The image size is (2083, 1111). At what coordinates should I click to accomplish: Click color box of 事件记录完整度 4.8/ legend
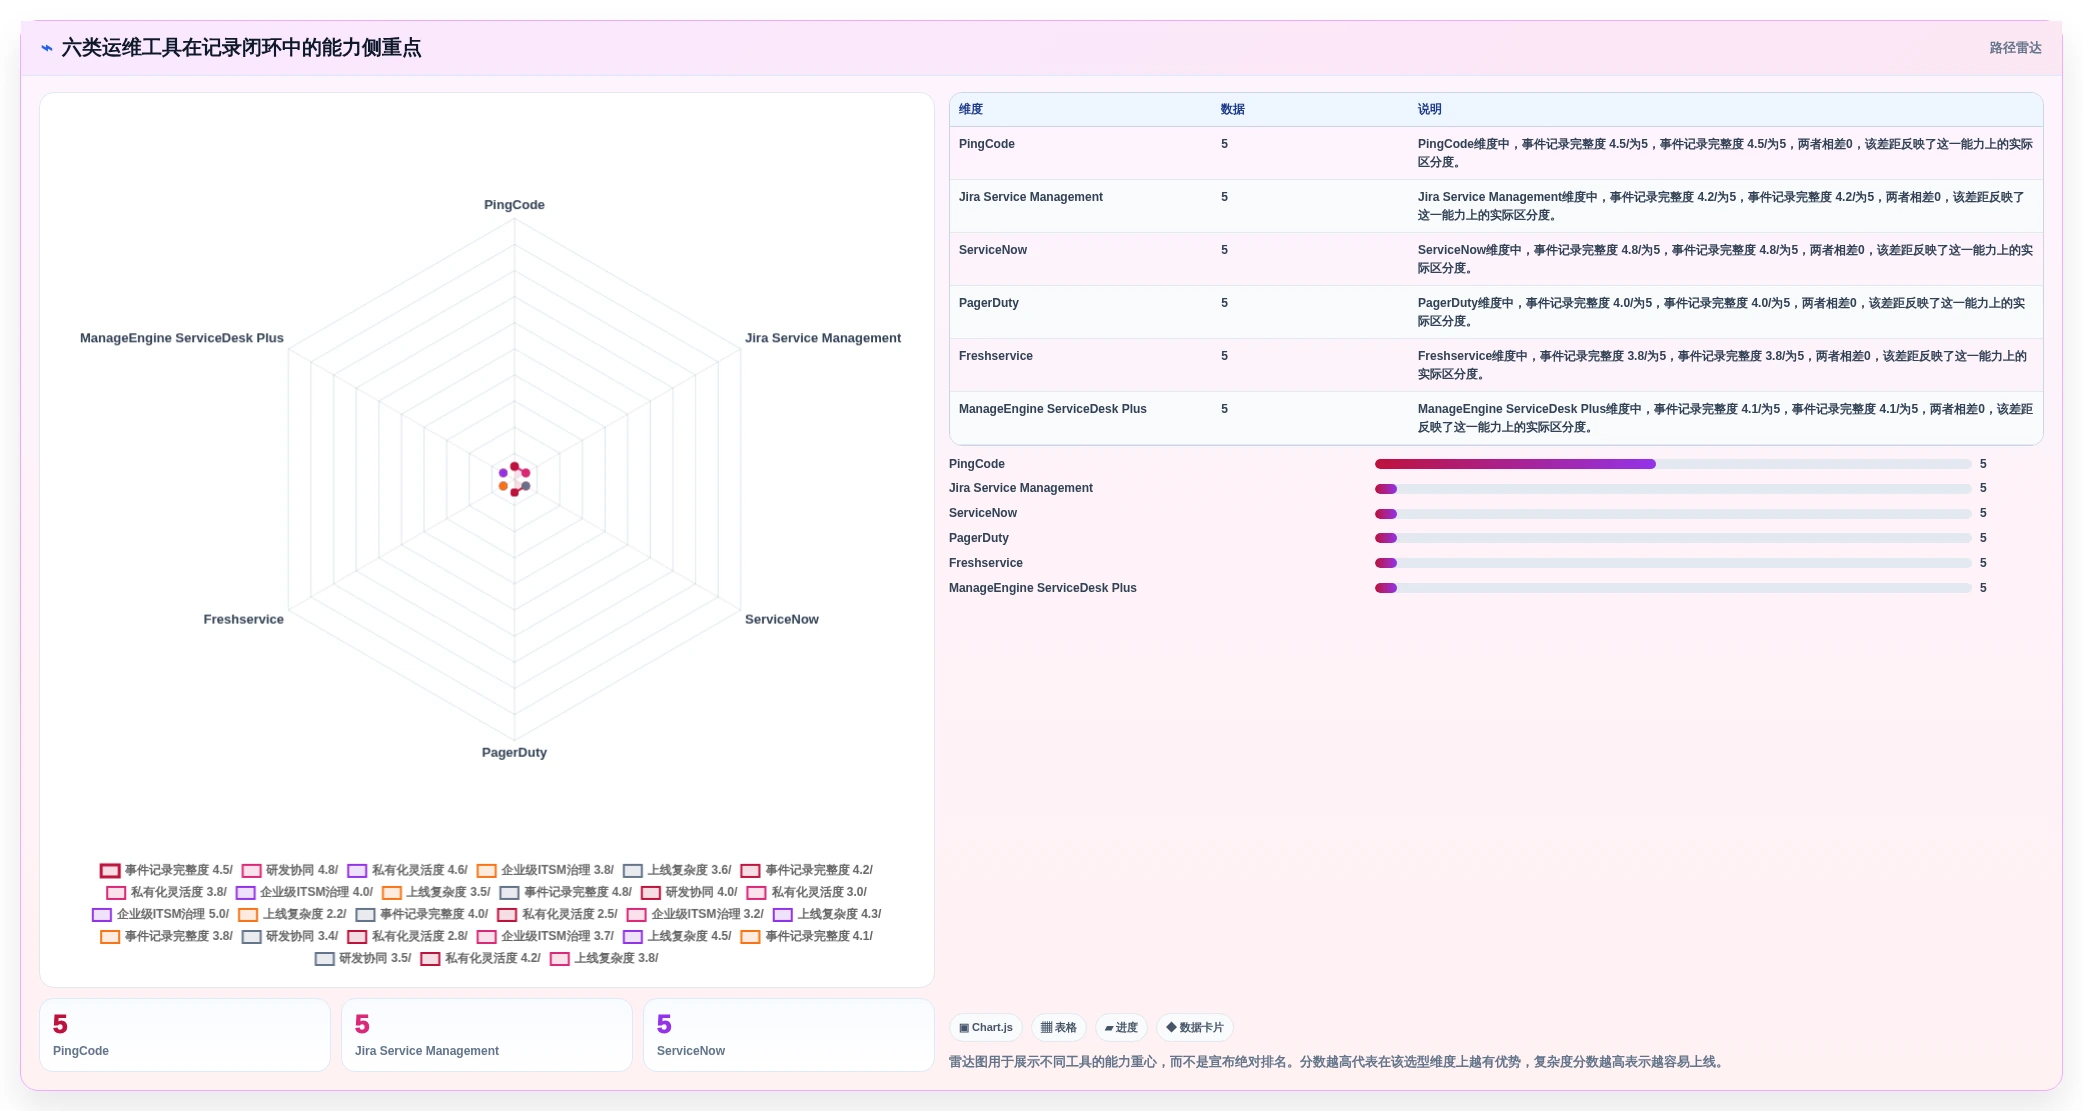[x=510, y=893]
